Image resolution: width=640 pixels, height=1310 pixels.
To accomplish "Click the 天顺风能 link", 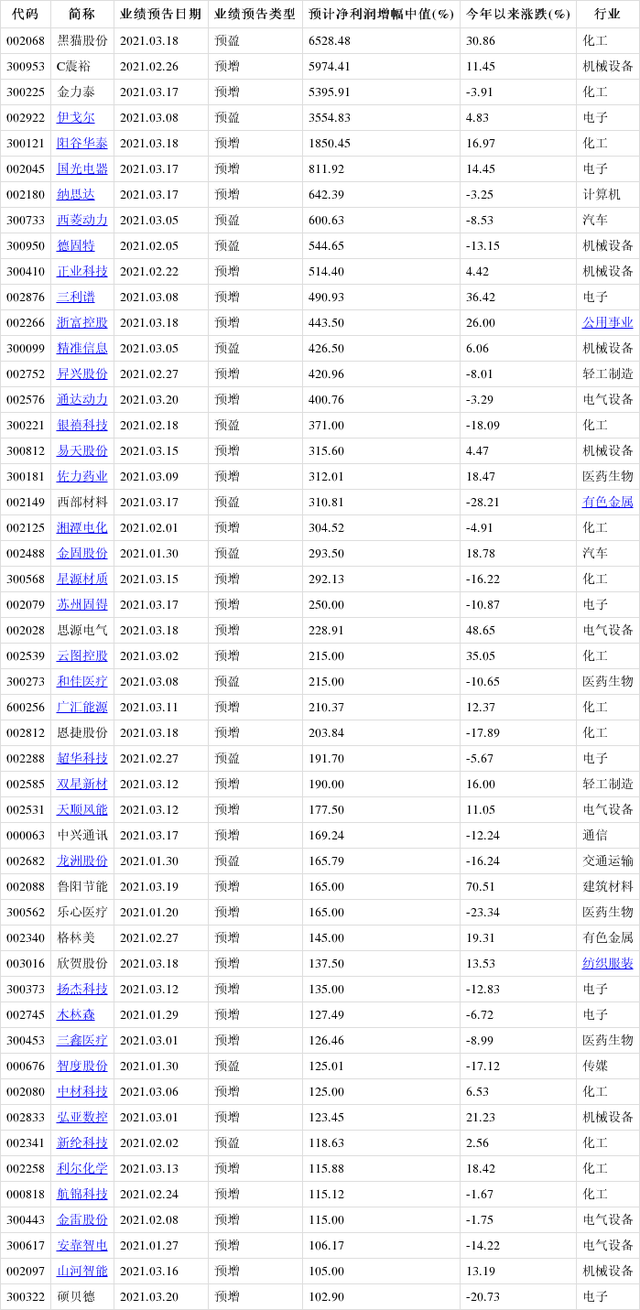I will (x=82, y=809).
